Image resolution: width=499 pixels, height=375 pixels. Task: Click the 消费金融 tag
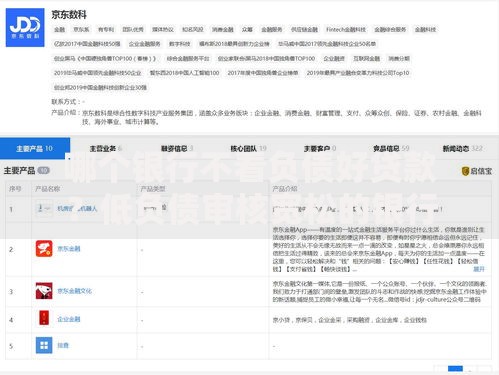223,30
